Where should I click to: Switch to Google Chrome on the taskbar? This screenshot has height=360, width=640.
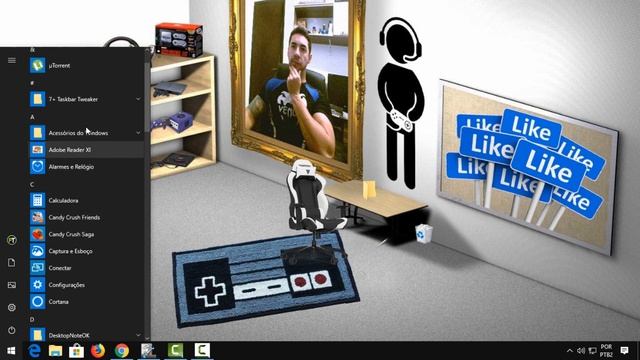point(122,351)
